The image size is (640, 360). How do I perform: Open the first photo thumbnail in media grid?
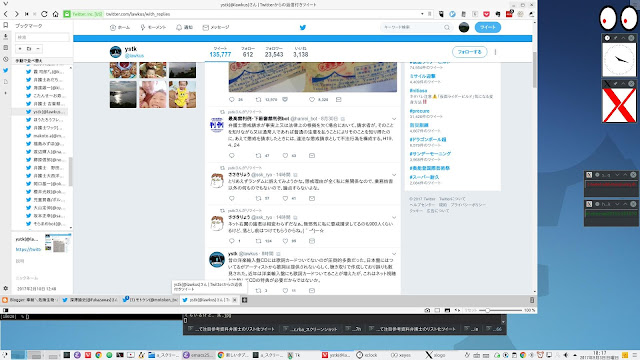(123, 70)
